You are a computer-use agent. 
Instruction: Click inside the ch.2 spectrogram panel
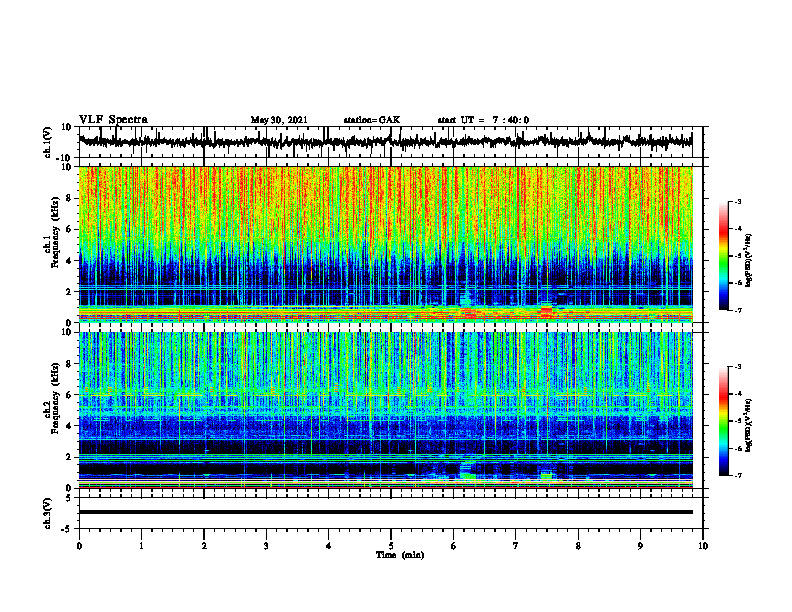click(385, 410)
